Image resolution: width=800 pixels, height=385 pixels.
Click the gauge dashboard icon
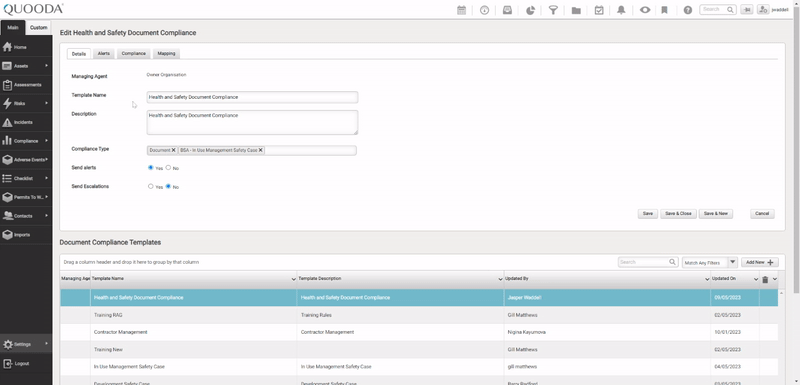coord(484,10)
